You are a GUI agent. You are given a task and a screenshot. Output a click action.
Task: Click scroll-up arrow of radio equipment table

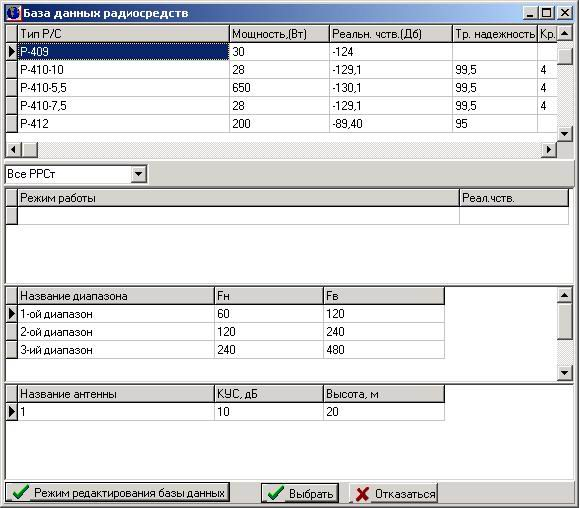tap(564, 34)
